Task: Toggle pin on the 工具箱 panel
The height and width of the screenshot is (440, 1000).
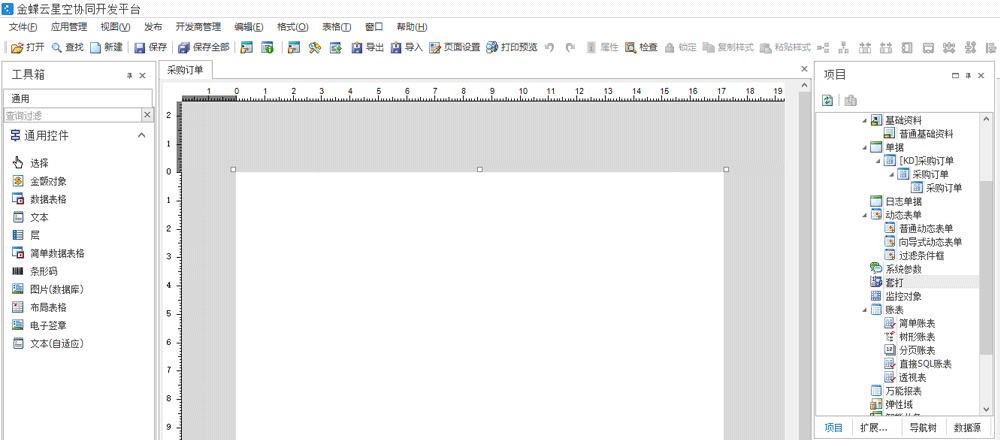Action: pyautogui.click(x=129, y=76)
